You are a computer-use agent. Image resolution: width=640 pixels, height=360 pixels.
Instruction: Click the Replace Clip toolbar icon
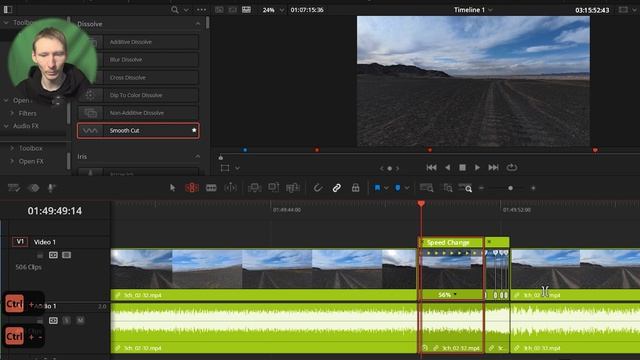click(293, 188)
